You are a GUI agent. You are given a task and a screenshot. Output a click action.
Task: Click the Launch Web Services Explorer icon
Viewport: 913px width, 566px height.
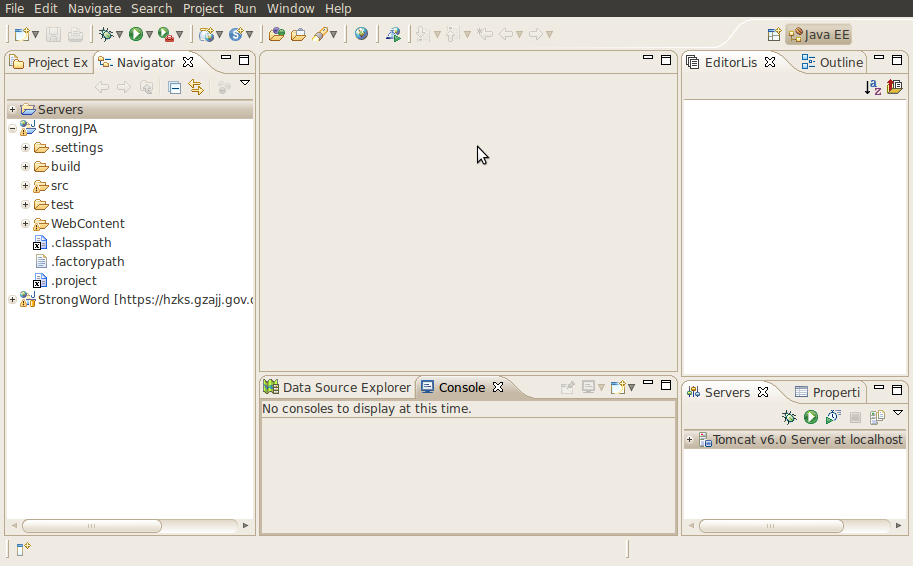point(393,34)
